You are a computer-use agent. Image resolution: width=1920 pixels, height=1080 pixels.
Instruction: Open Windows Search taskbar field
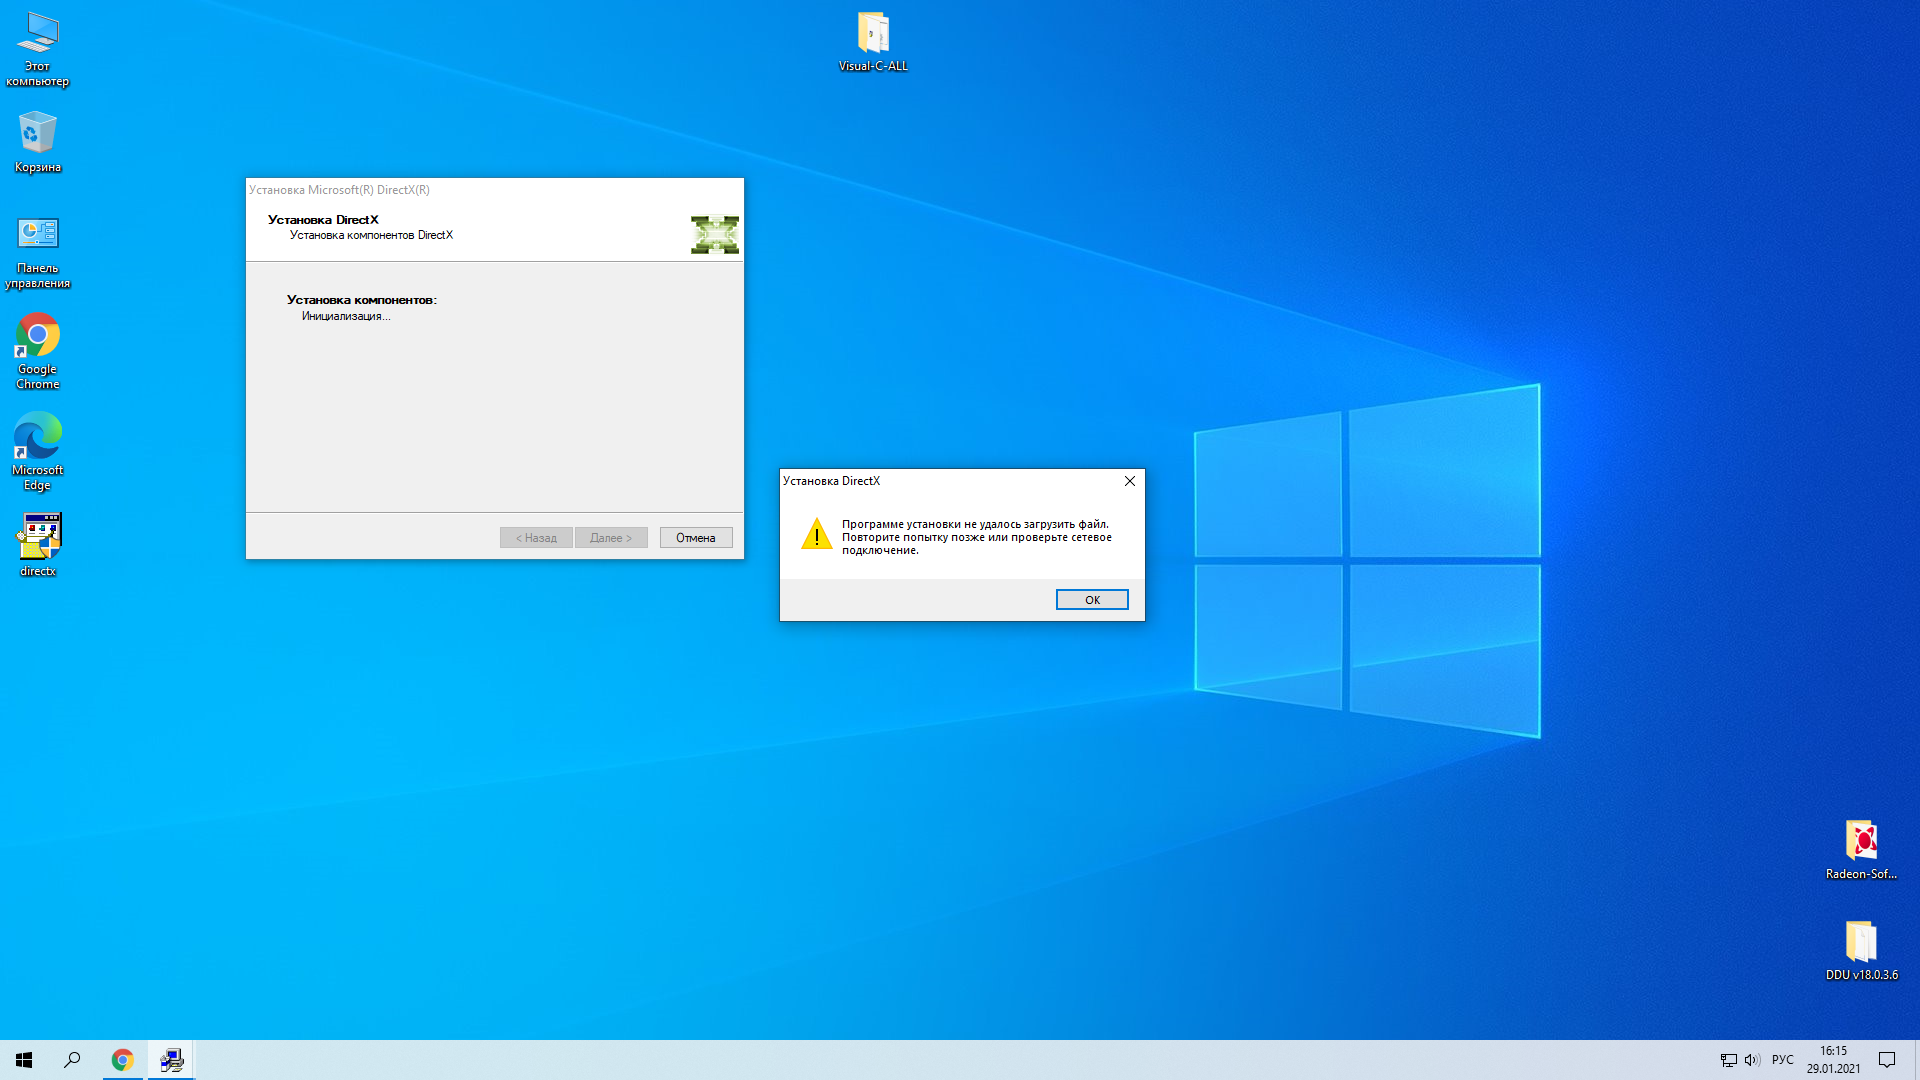[x=73, y=1059]
